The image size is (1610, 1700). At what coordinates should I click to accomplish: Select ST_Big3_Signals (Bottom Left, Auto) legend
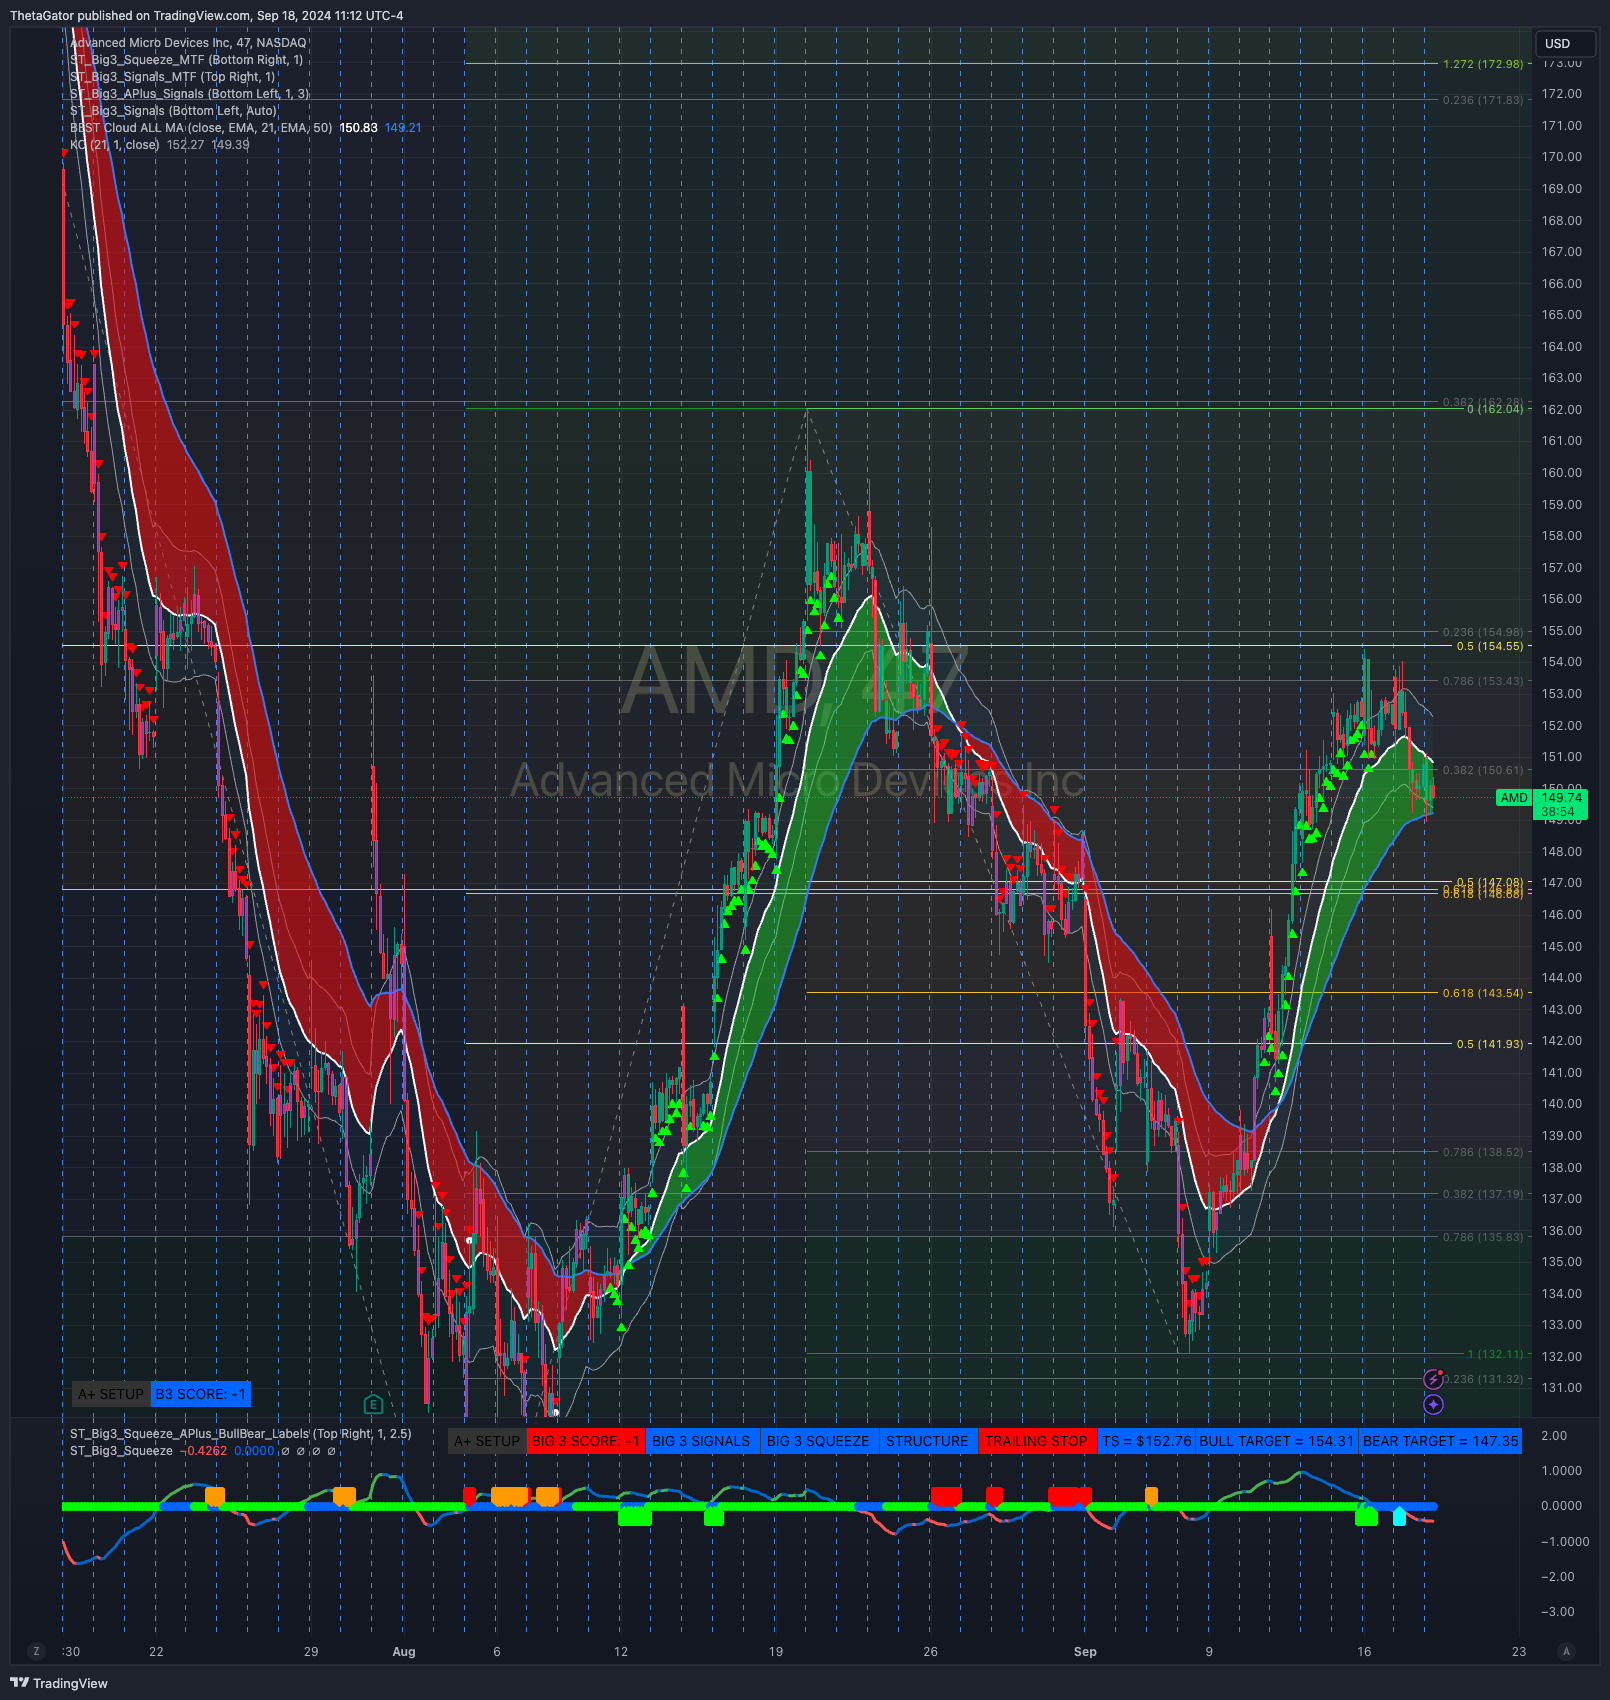tap(173, 111)
